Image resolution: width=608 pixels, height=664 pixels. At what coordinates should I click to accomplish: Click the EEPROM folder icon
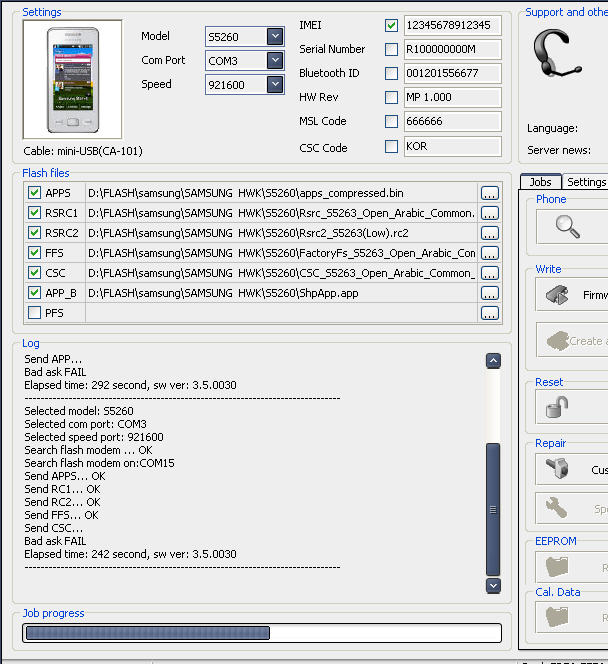[x=557, y=567]
